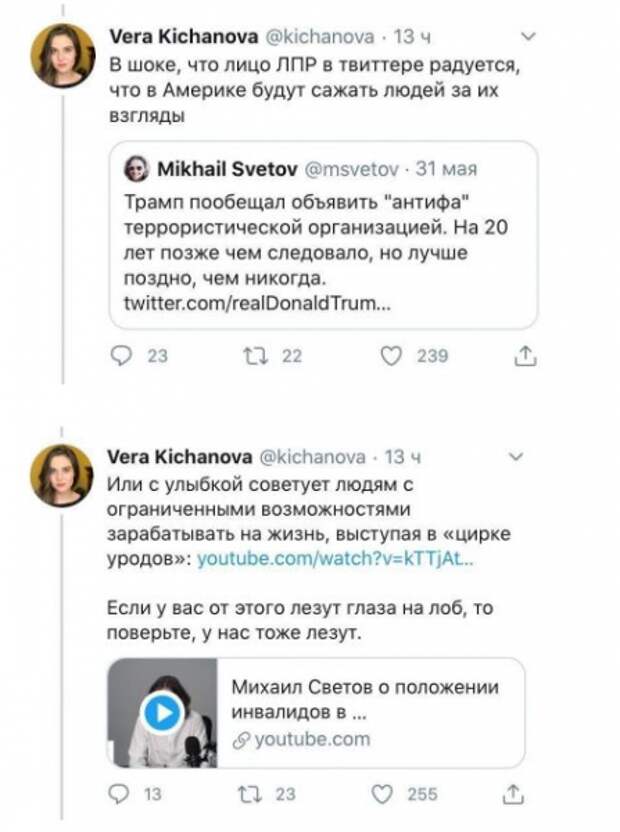The image size is (620, 832).
Task: Retweet the first tweet with 22 retweets
Action: [x=255, y=356]
